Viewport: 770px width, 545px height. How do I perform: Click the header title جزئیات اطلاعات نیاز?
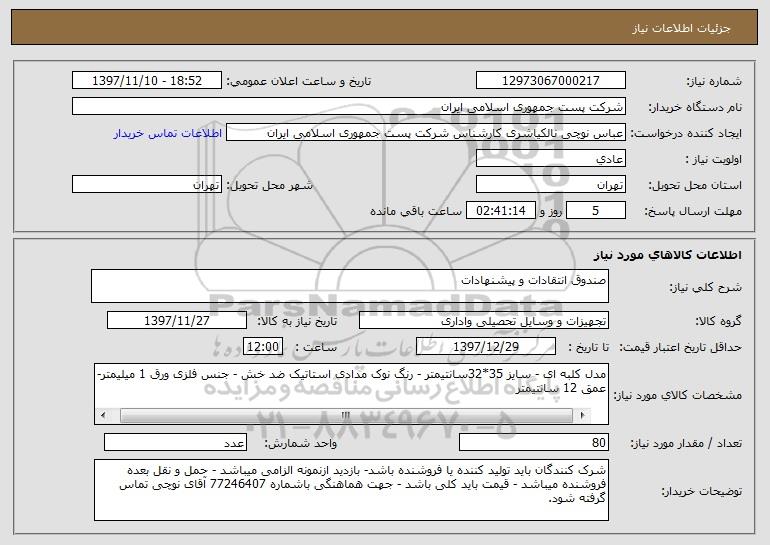click(681, 28)
